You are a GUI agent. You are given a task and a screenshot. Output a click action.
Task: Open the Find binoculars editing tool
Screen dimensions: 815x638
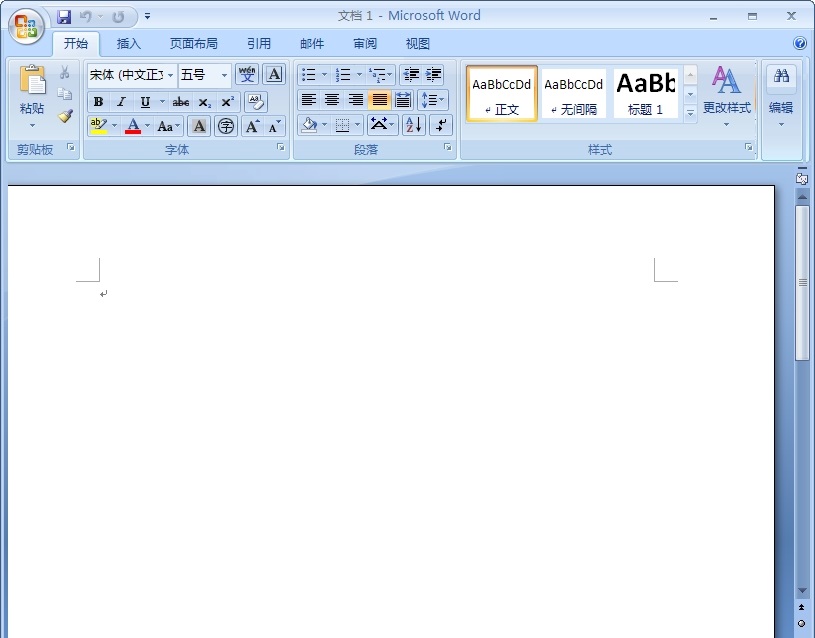tap(781, 76)
